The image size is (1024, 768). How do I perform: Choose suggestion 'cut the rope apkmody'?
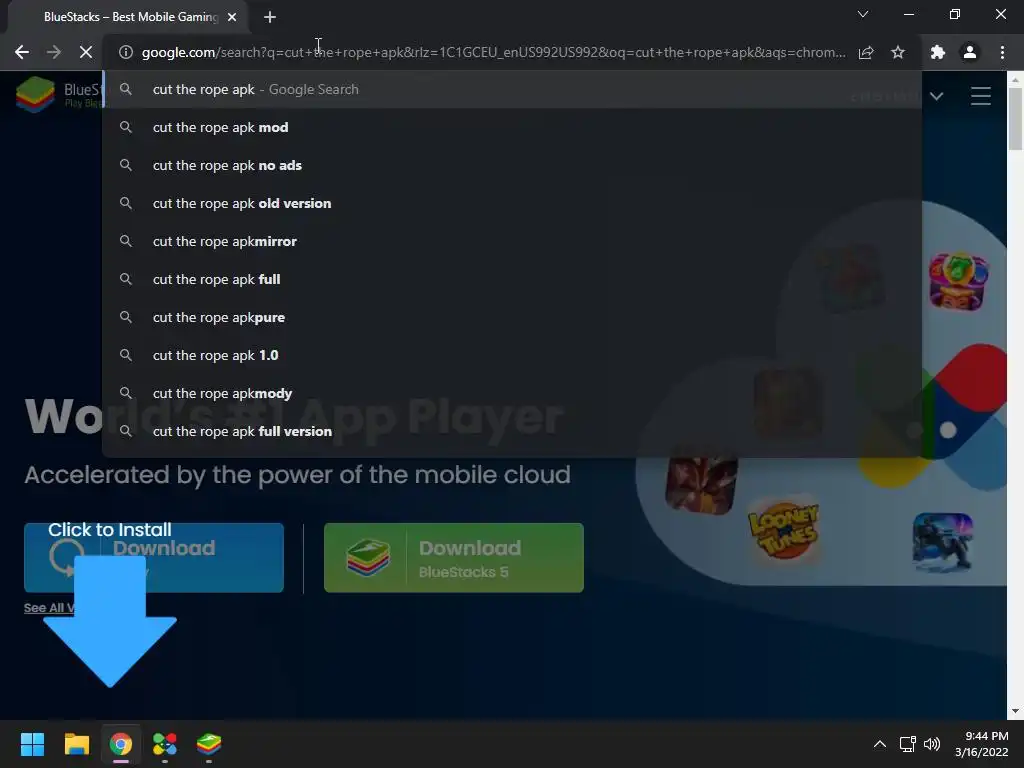[512, 393]
